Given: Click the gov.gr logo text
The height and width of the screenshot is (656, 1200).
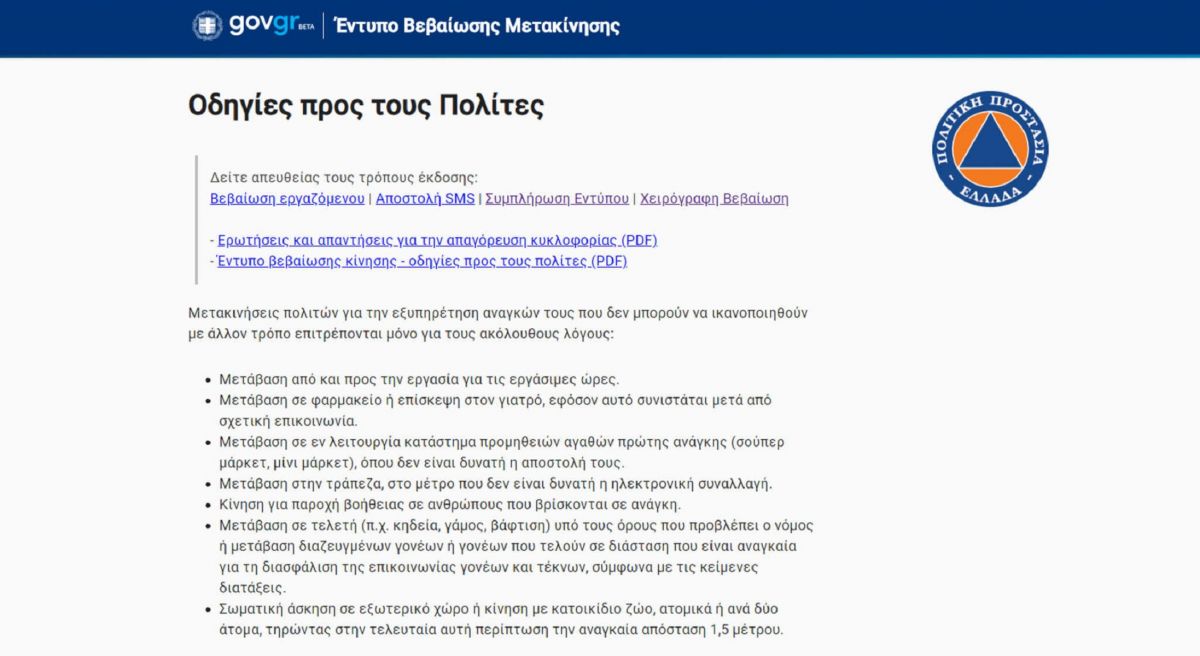Looking at the screenshot, I should pos(262,24).
